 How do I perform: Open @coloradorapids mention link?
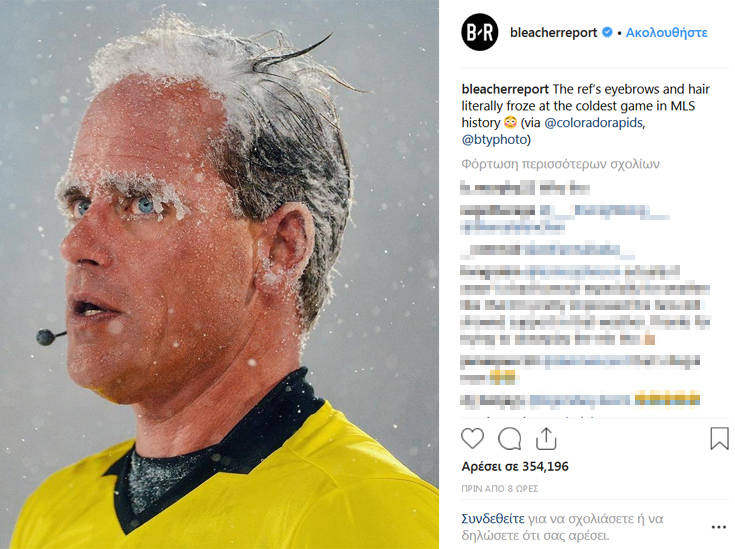pyautogui.click(x=593, y=123)
